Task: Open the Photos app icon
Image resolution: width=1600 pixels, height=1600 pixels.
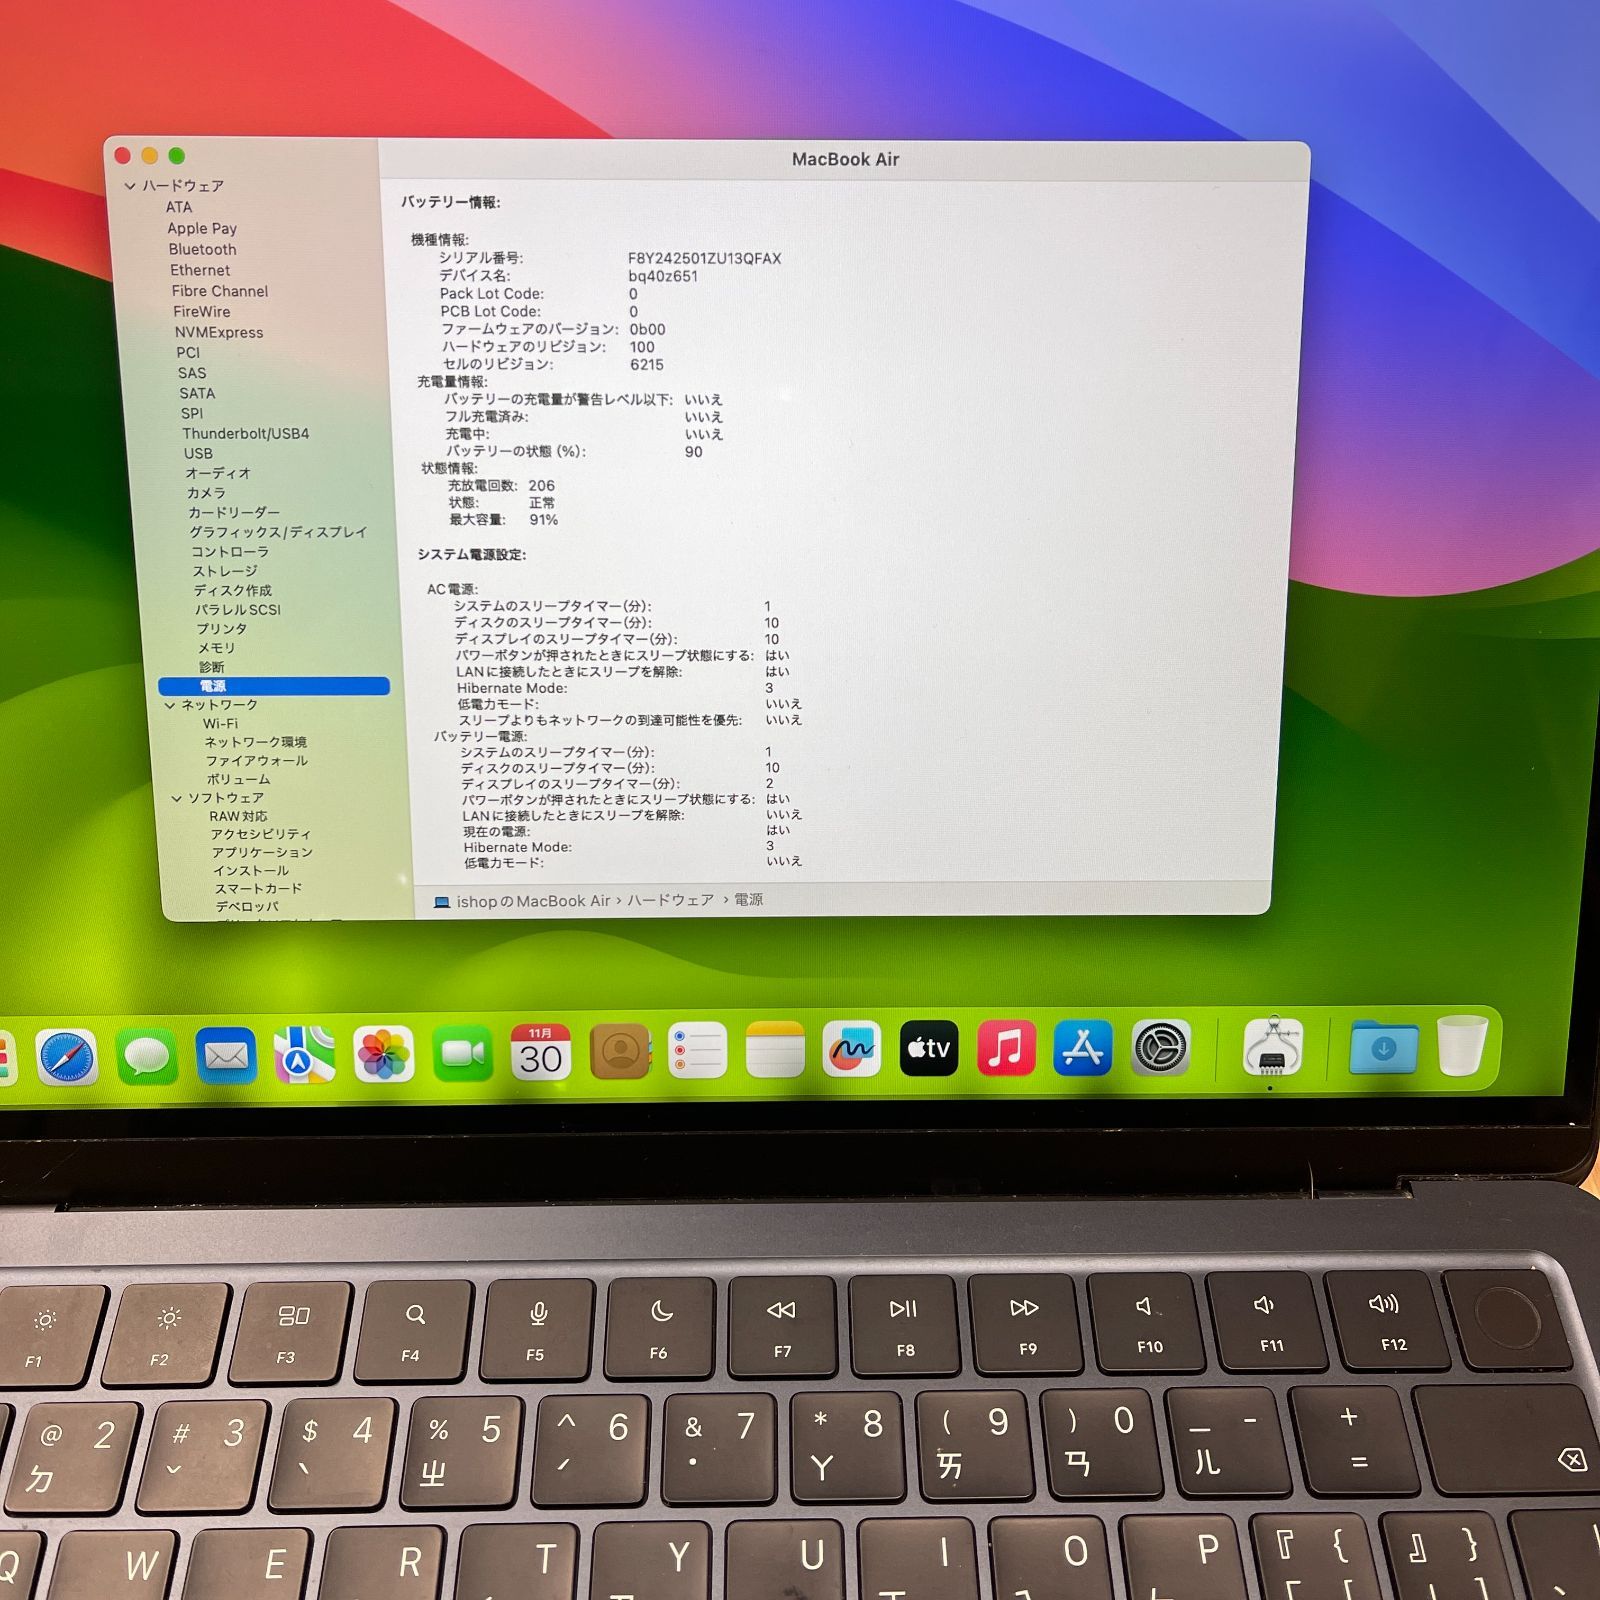Action: click(x=384, y=1054)
